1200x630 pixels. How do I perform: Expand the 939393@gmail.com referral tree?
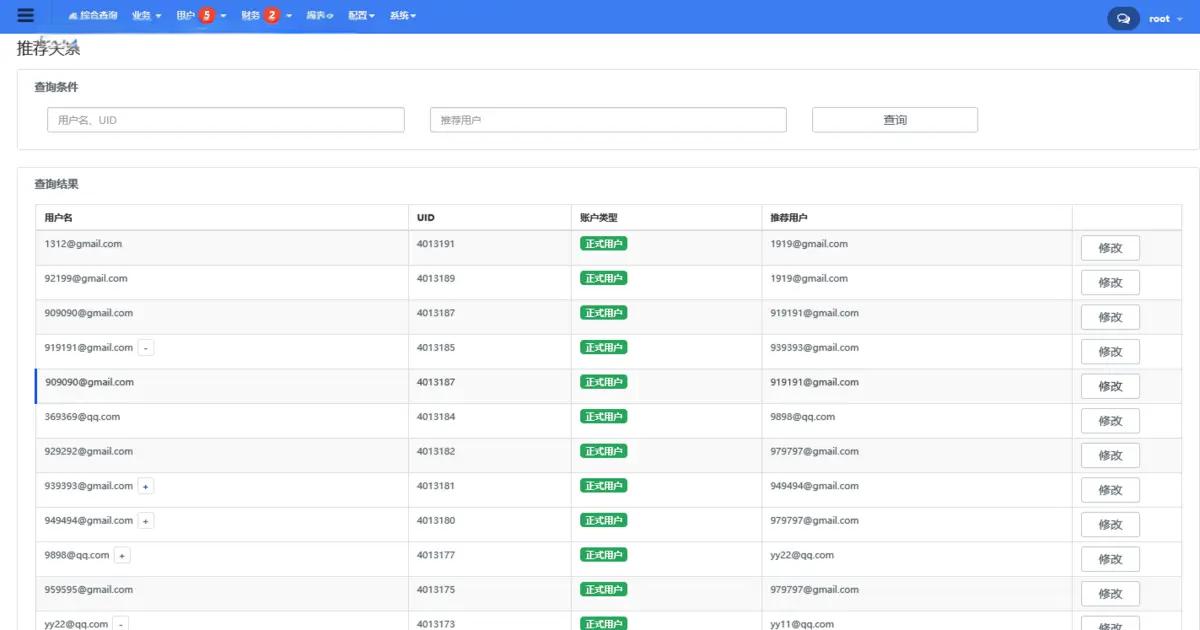[x=146, y=486]
